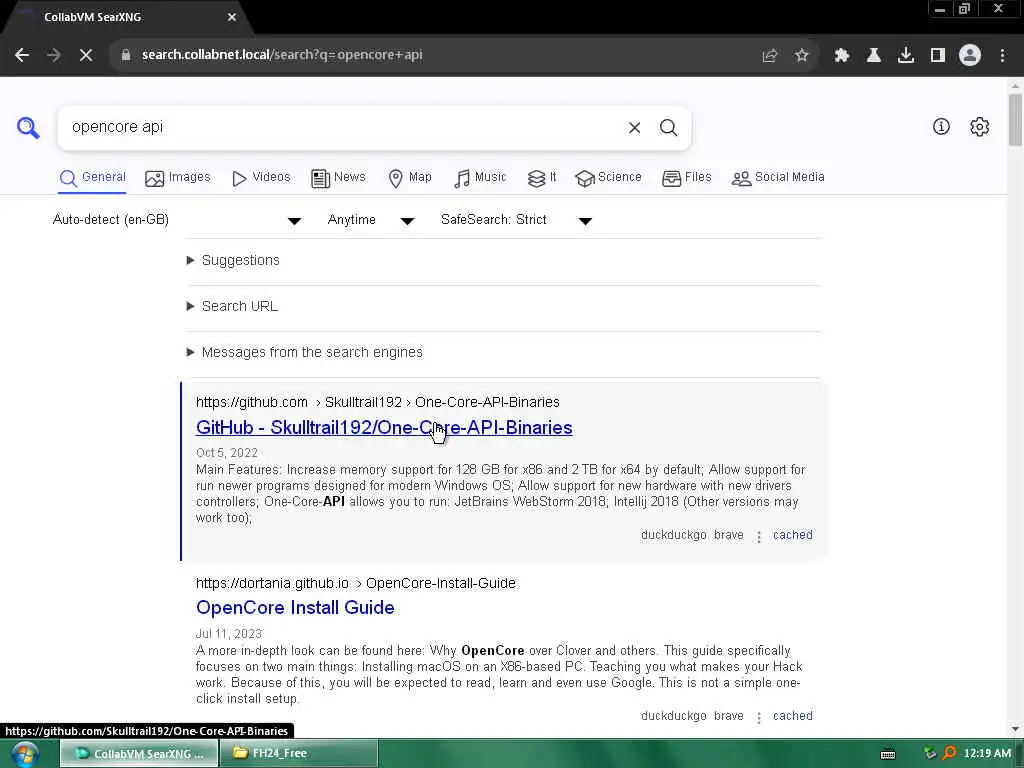Open the profile avatar menu
Screen dimensions: 1024x768
pyautogui.click(x=970, y=56)
